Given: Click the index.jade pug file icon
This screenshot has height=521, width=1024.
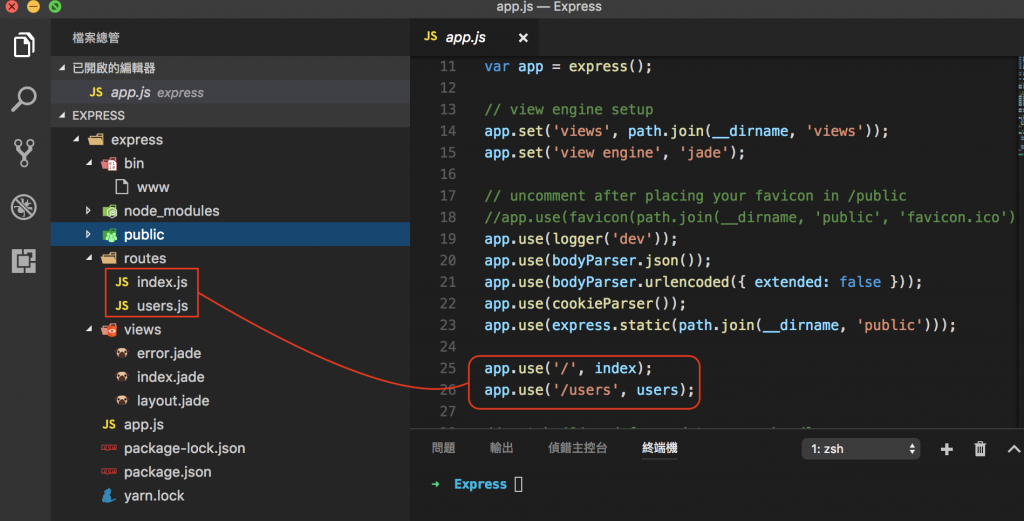Looking at the screenshot, I should tap(122, 377).
